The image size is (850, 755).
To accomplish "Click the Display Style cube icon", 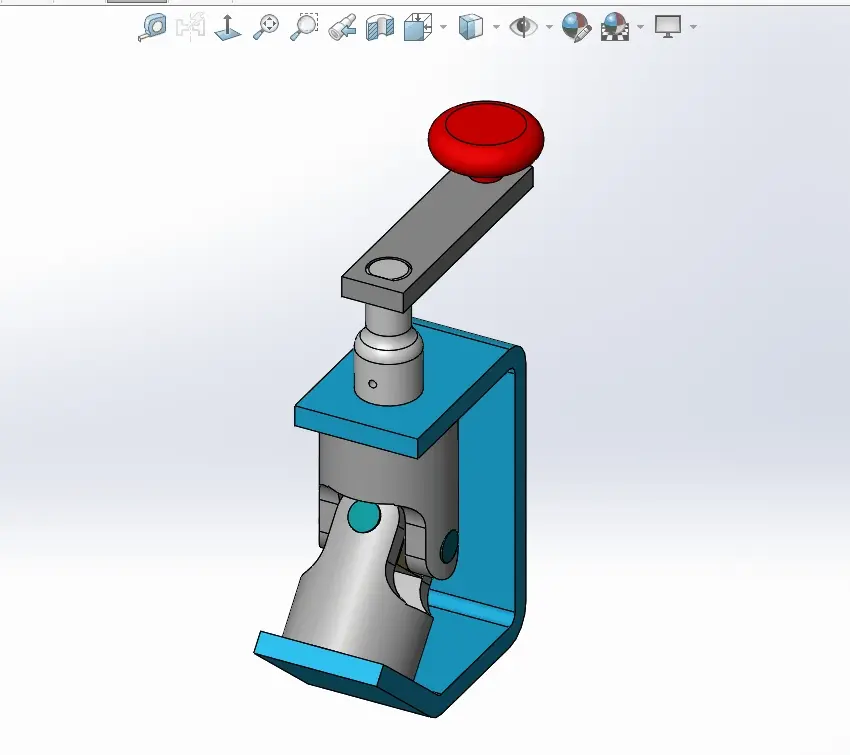I will click(x=471, y=27).
